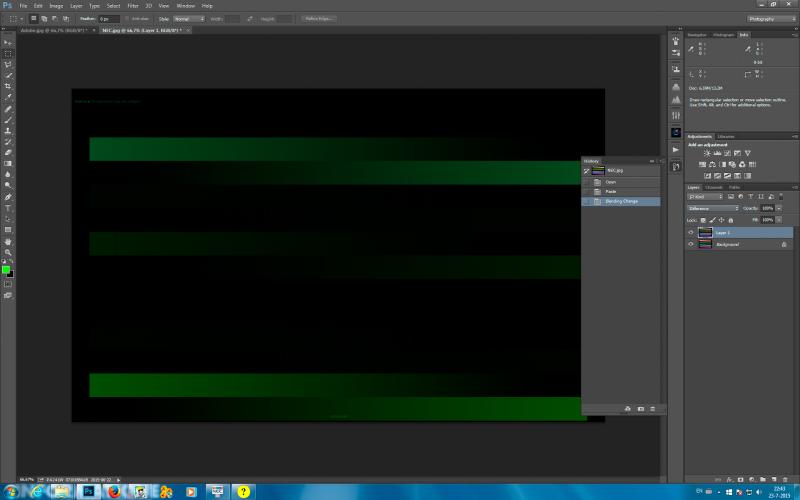Switch to the Histogram tab
800x500 pixels.
pyautogui.click(x=723, y=35)
